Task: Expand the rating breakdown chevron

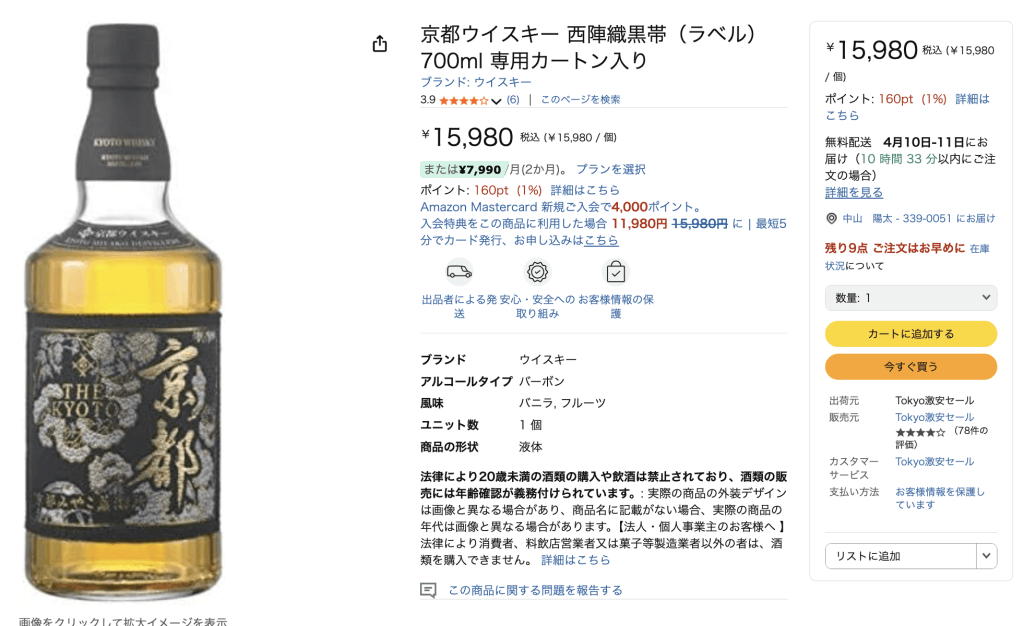Action: click(x=496, y=101)
